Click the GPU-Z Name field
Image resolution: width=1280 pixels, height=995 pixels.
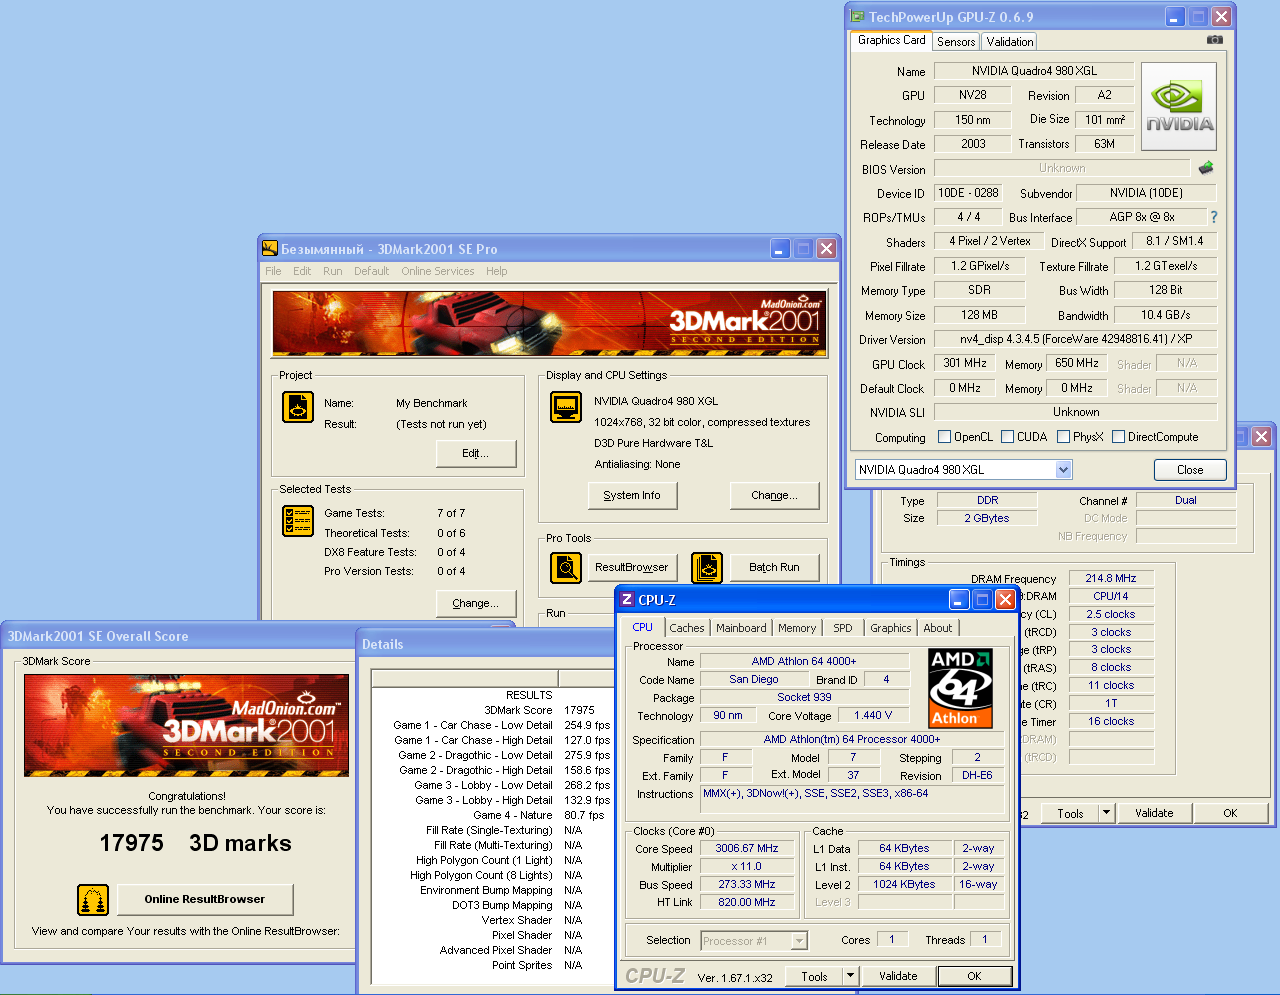[1034, 71]
